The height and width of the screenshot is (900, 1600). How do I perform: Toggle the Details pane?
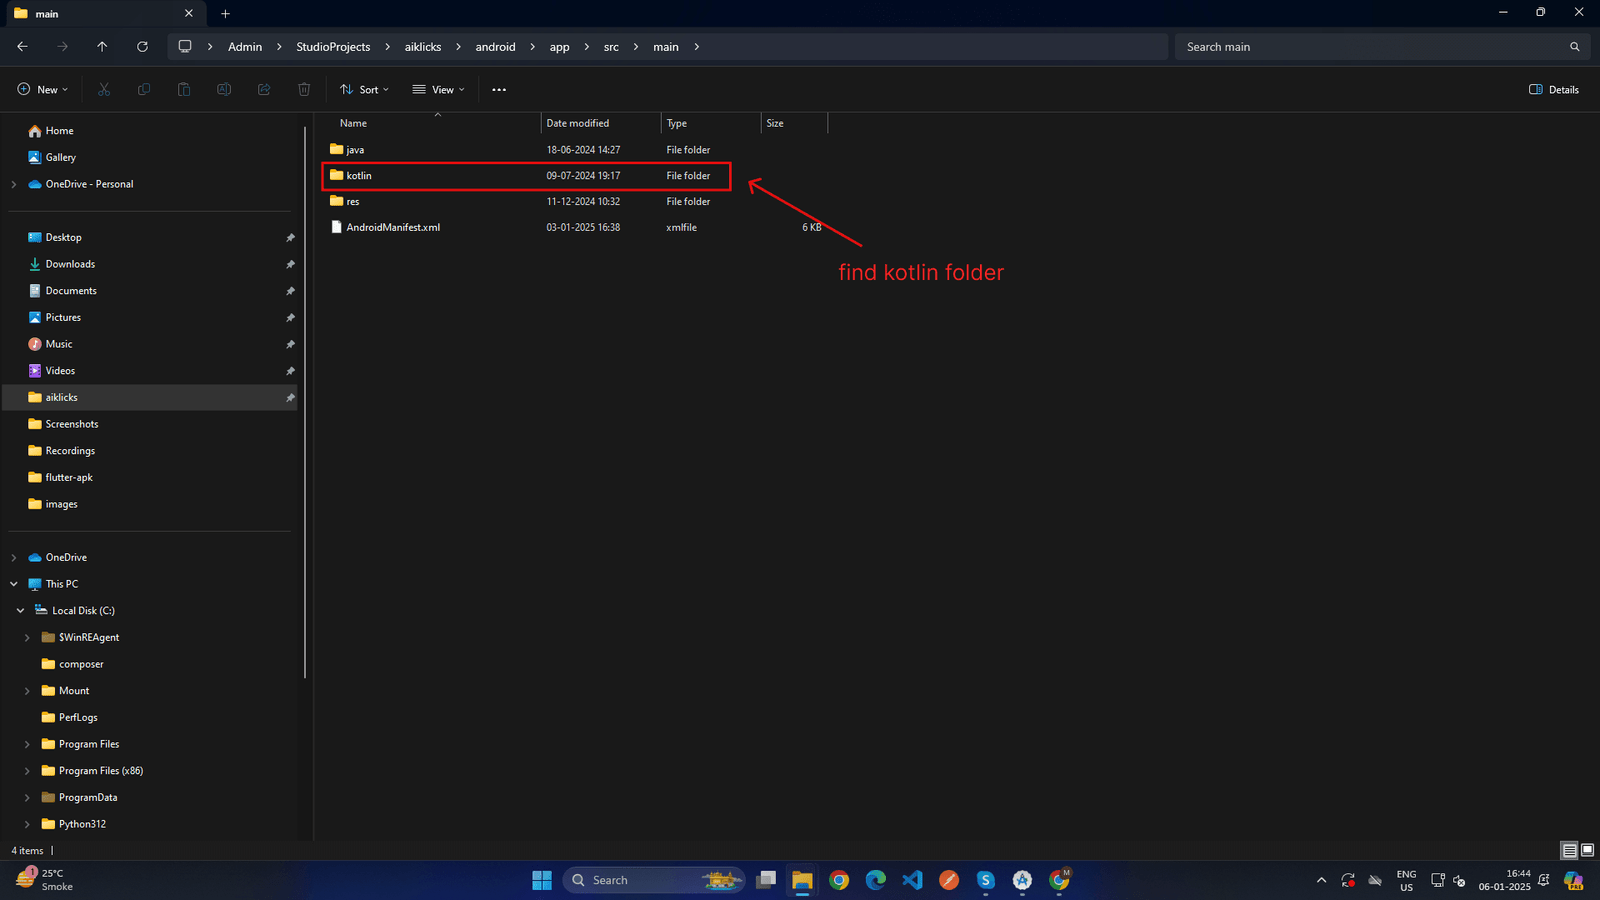[x=1554, y=90]
